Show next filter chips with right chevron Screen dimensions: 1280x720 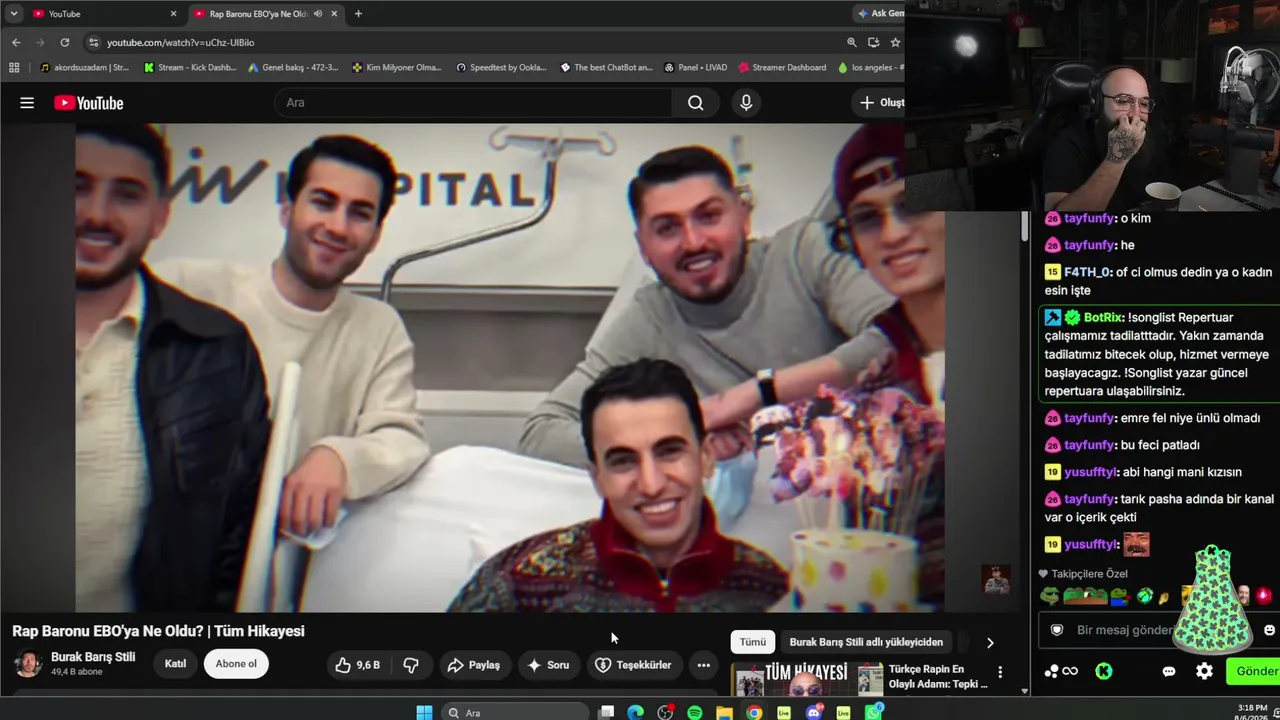point(990,643)
